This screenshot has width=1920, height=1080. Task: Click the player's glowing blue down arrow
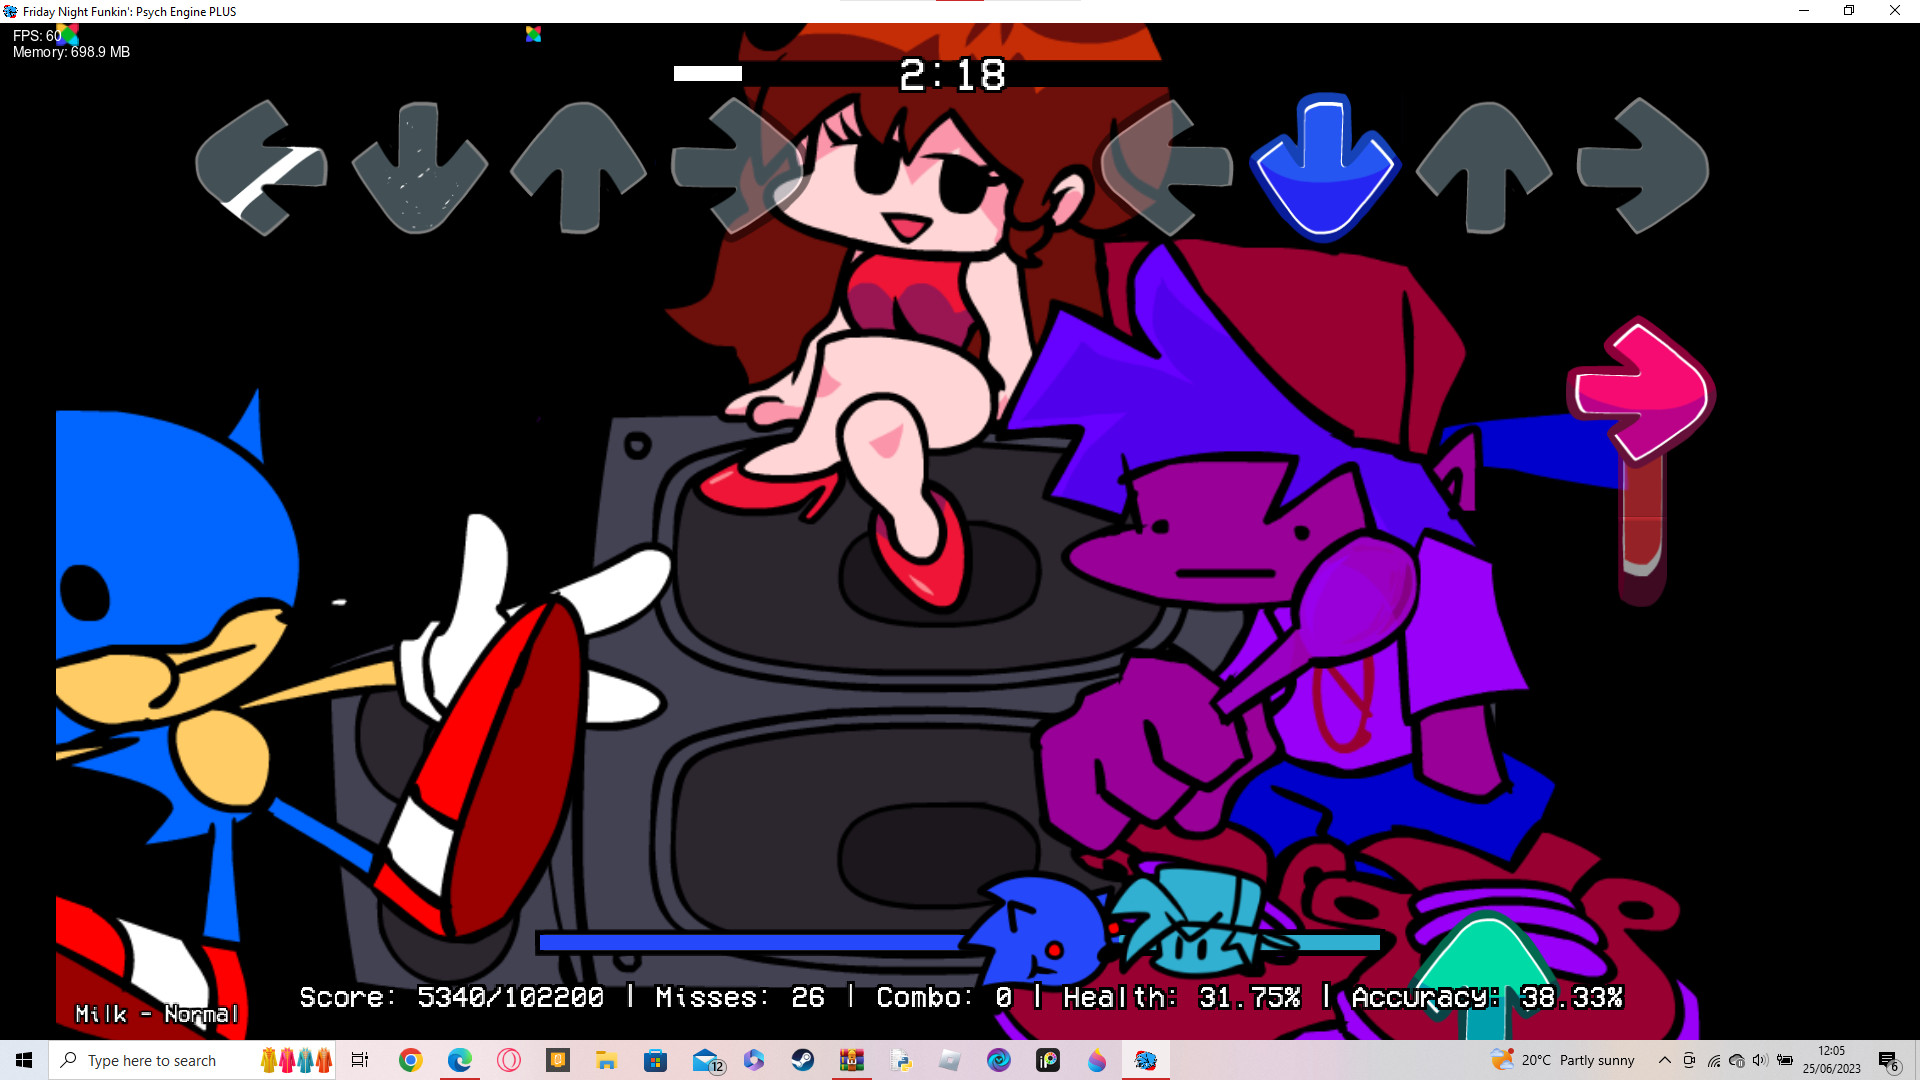click(1325, 167)
